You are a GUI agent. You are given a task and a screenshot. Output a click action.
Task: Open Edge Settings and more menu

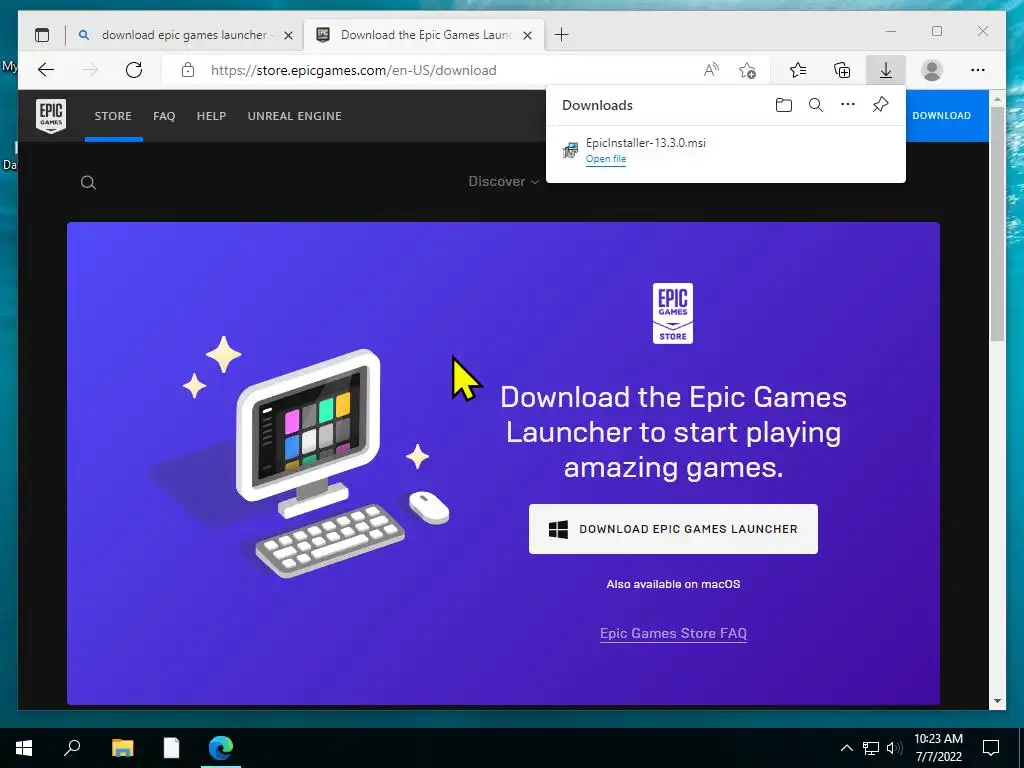point(978,70)
